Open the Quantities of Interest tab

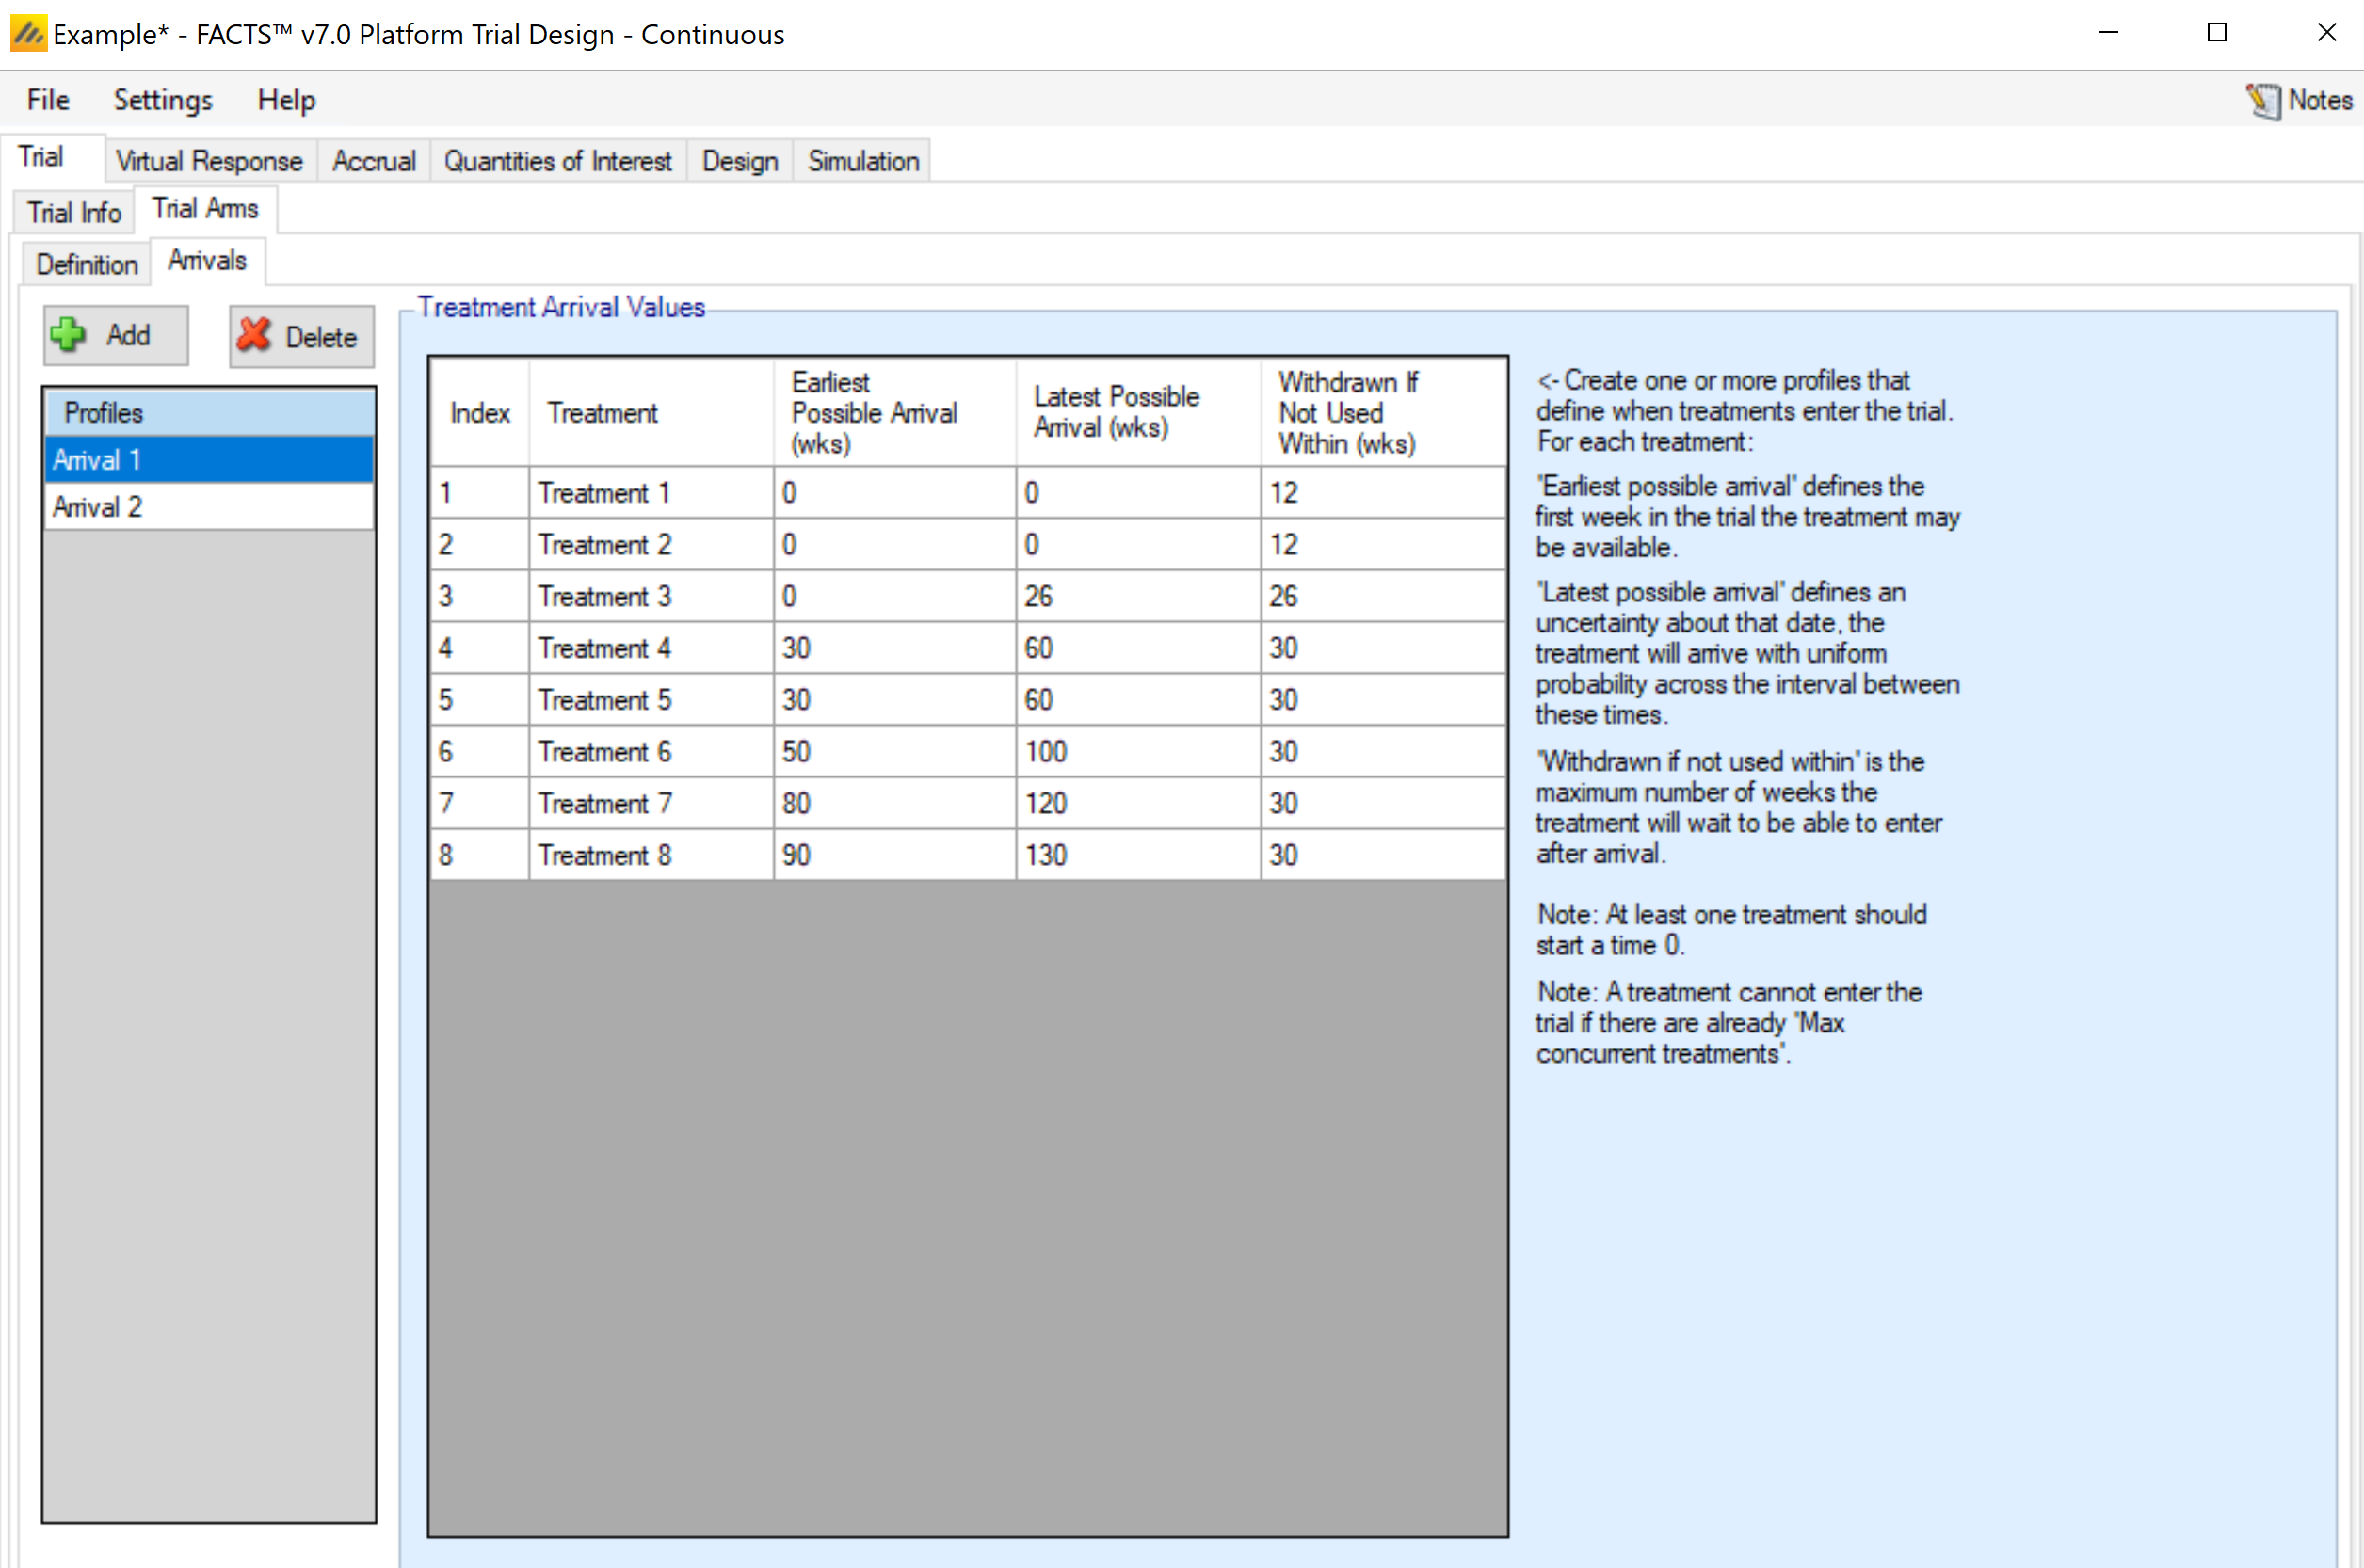pyautogui.click(x=557, y=161)
